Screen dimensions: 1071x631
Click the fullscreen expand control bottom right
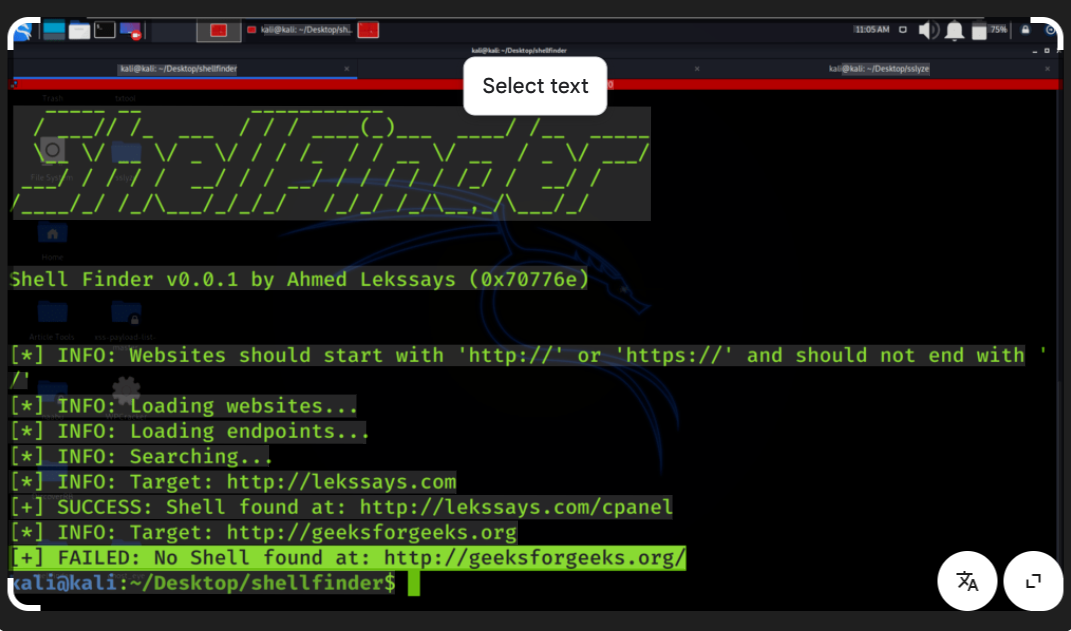[x=1033, y=581]
